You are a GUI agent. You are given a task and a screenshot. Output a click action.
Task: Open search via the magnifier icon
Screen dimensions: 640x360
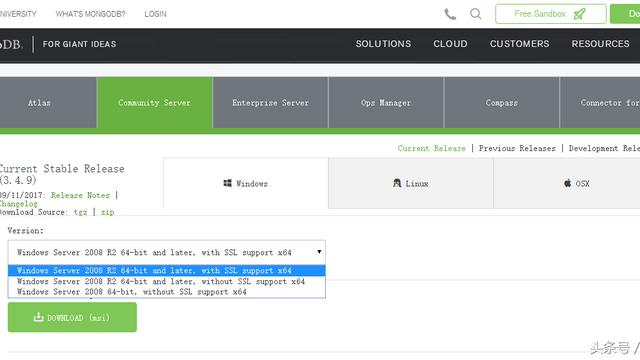pyautogui.click(x=476, y=14)
